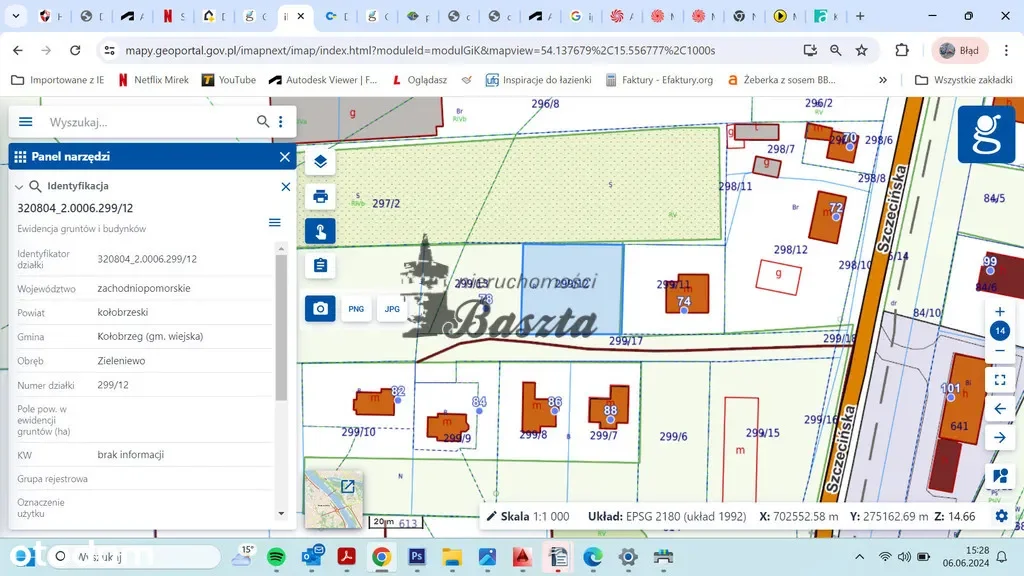Edit the map scale Skala 1:1 000
1024x576 pixels.
pyautogui.click(x=527, y=516)
